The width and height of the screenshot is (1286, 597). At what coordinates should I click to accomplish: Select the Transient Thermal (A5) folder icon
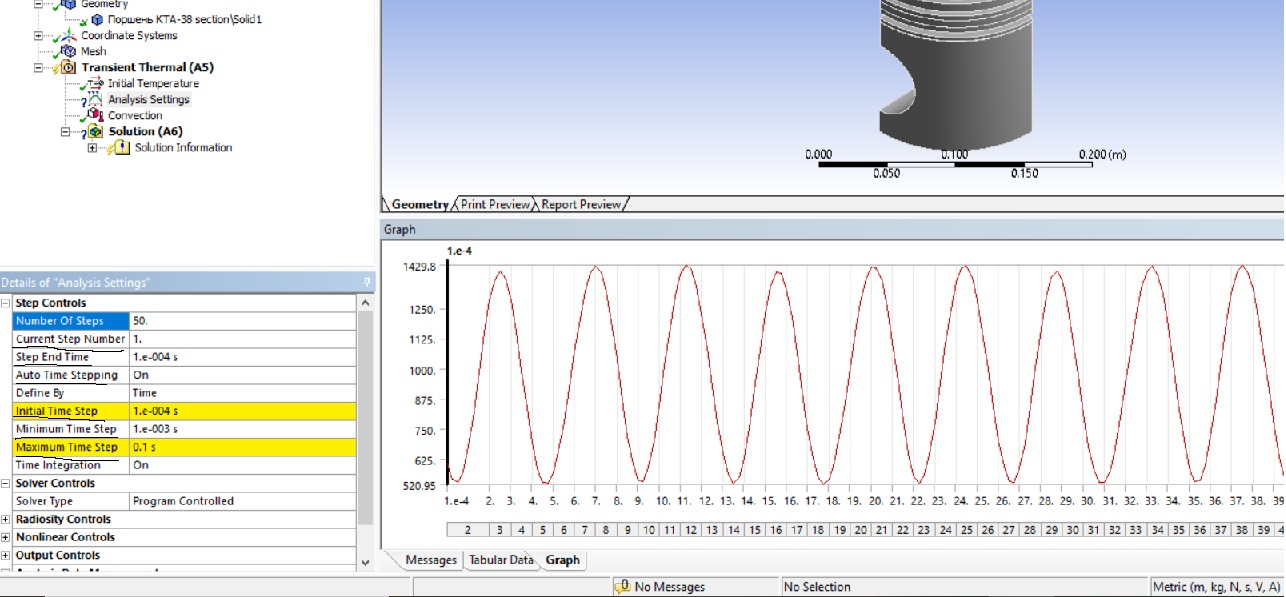(x=69, y=67)
